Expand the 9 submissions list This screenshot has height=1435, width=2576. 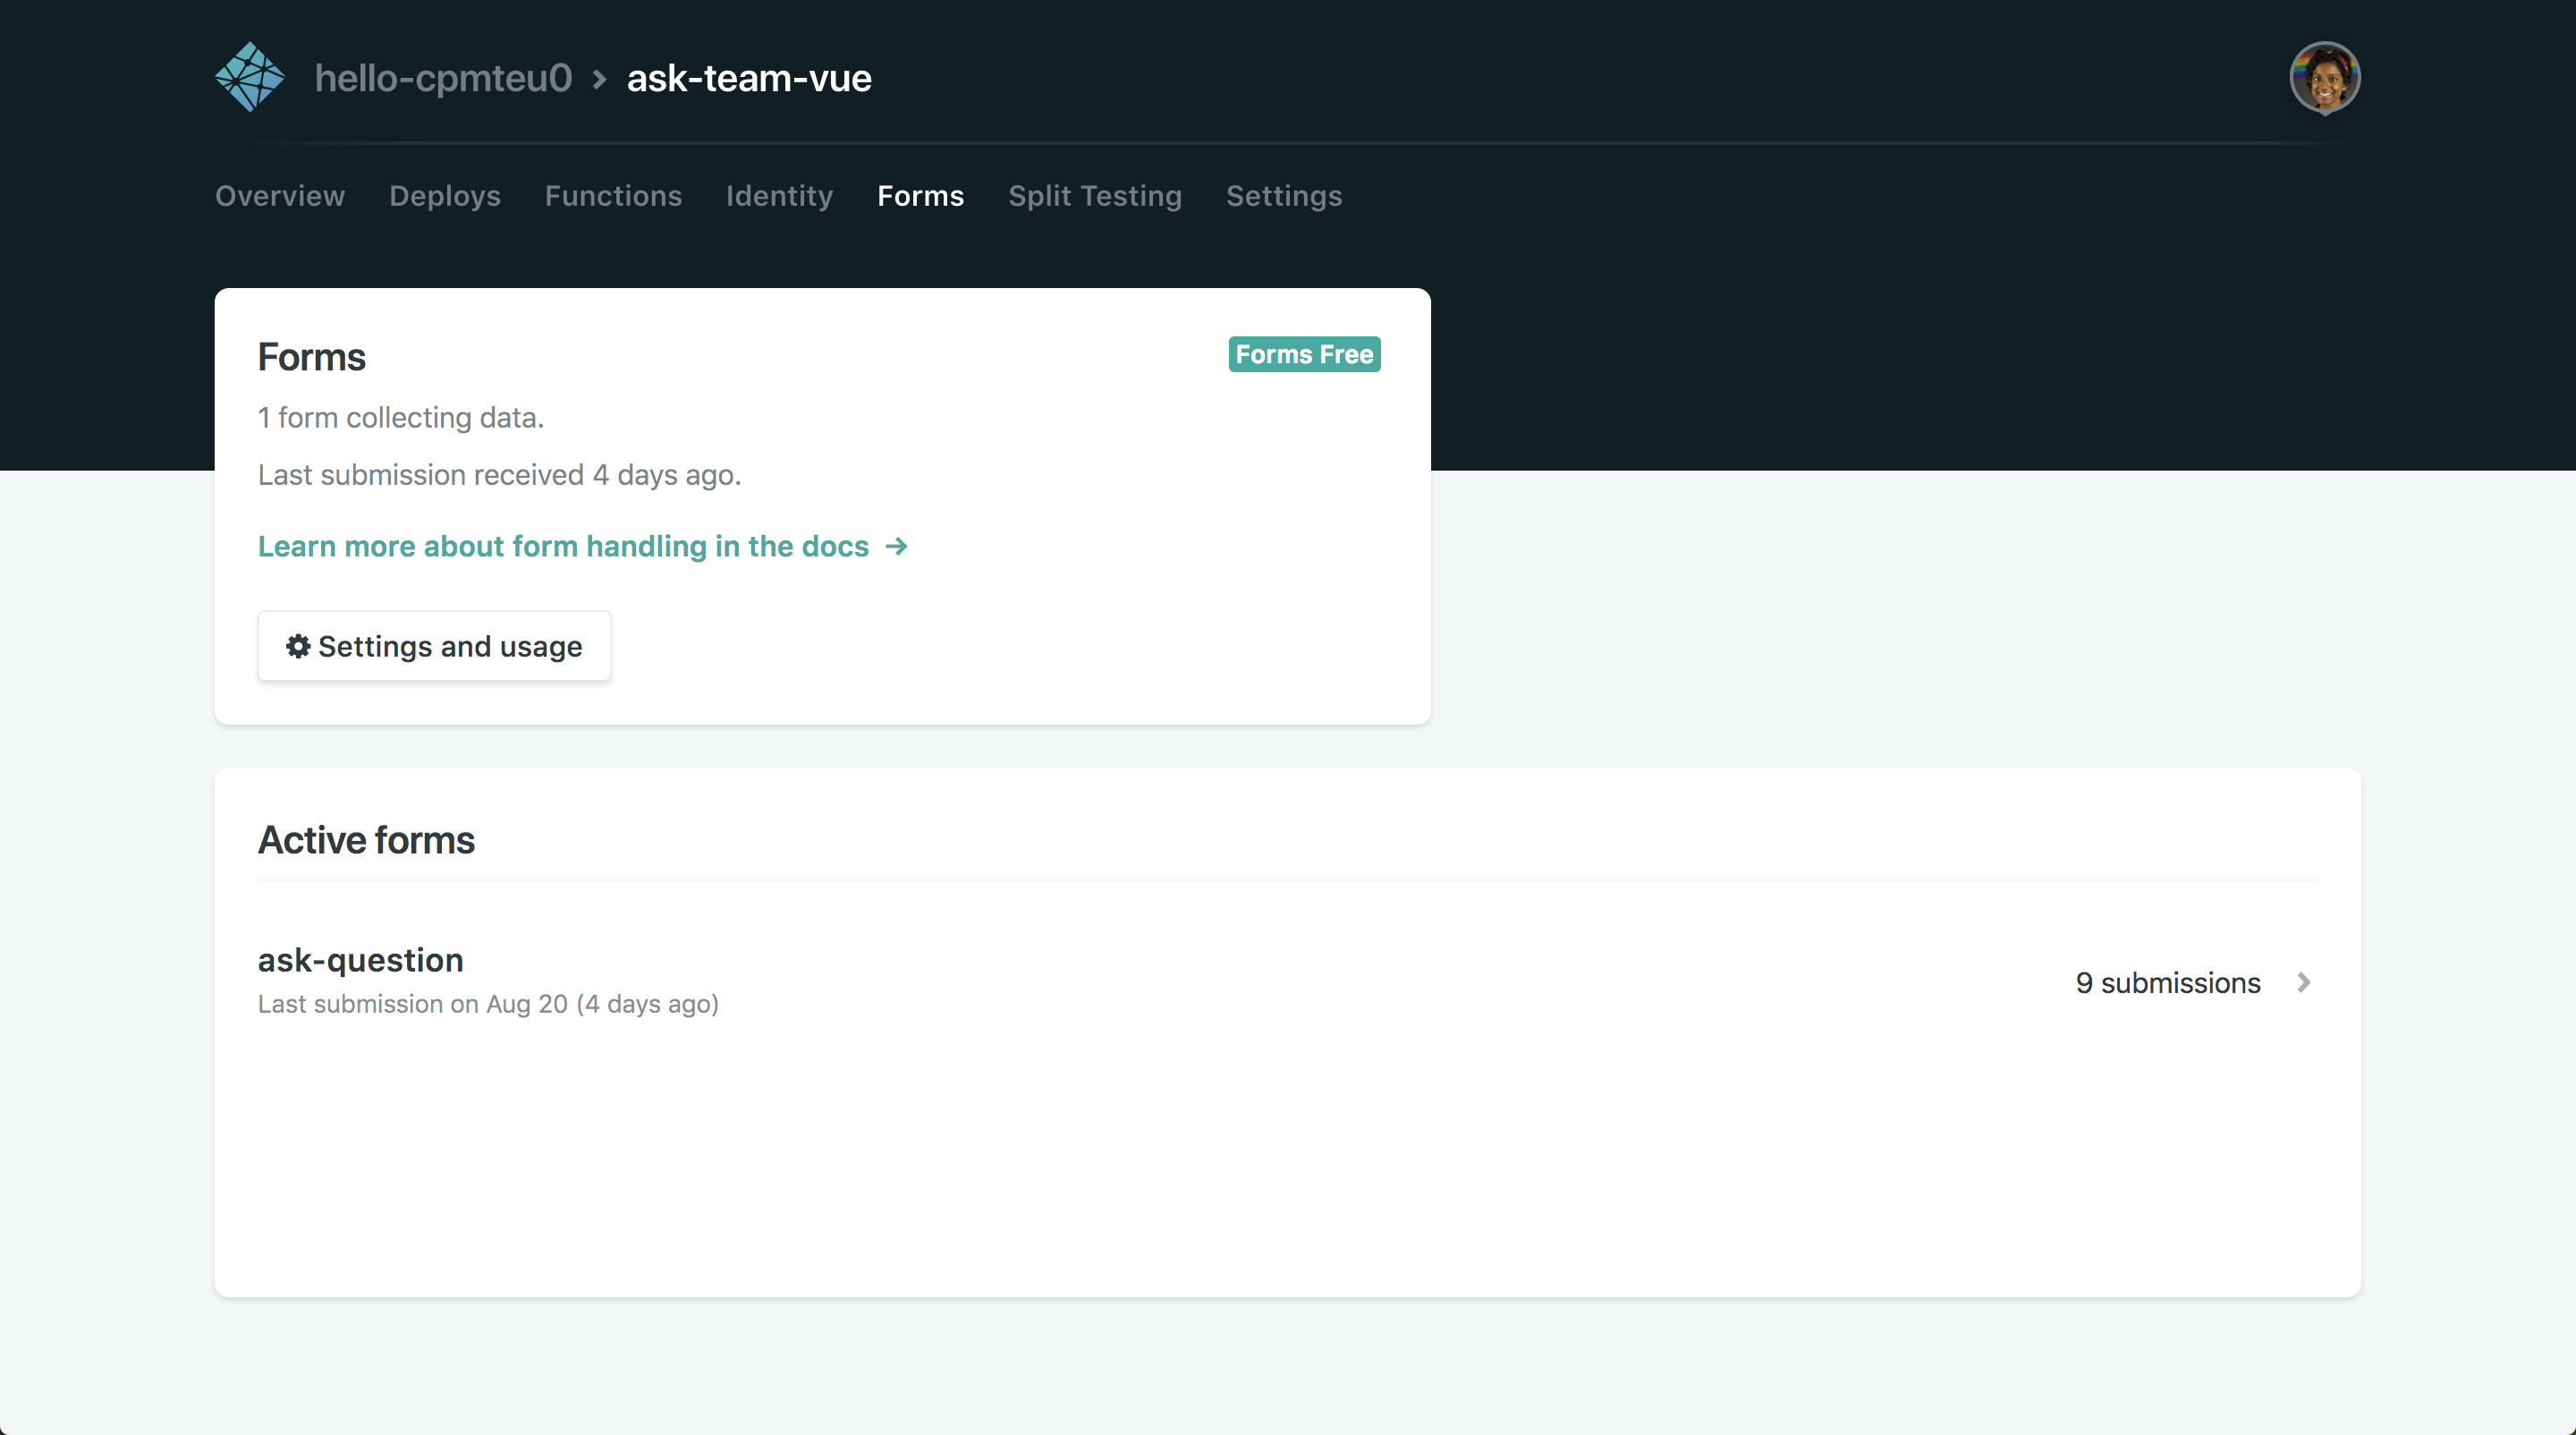pos(2168,982)
